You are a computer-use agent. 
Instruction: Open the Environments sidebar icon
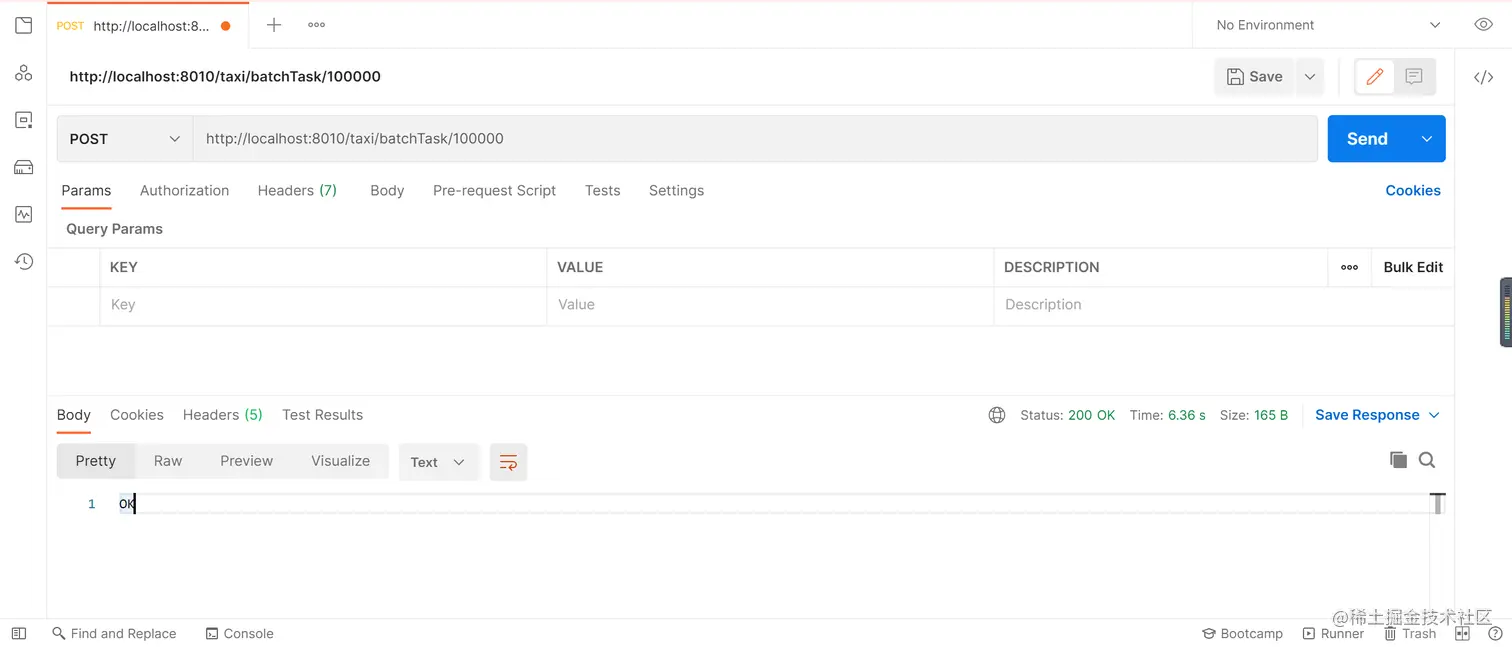tap(23, 120)
